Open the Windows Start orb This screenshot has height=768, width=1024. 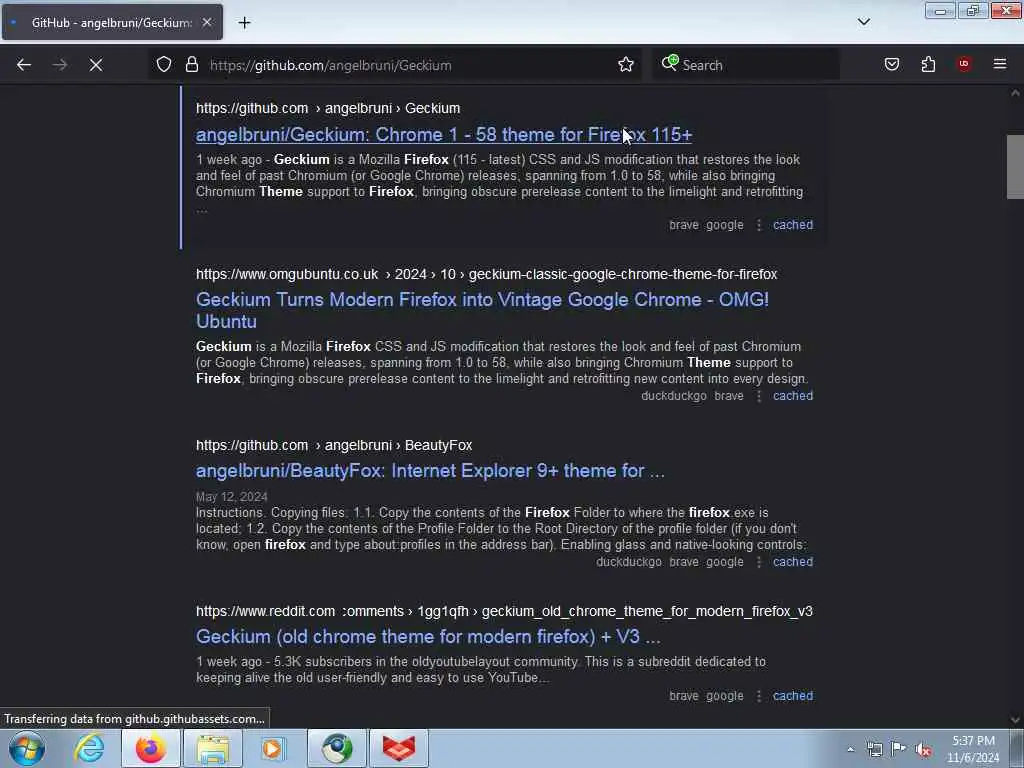[27, 748]
